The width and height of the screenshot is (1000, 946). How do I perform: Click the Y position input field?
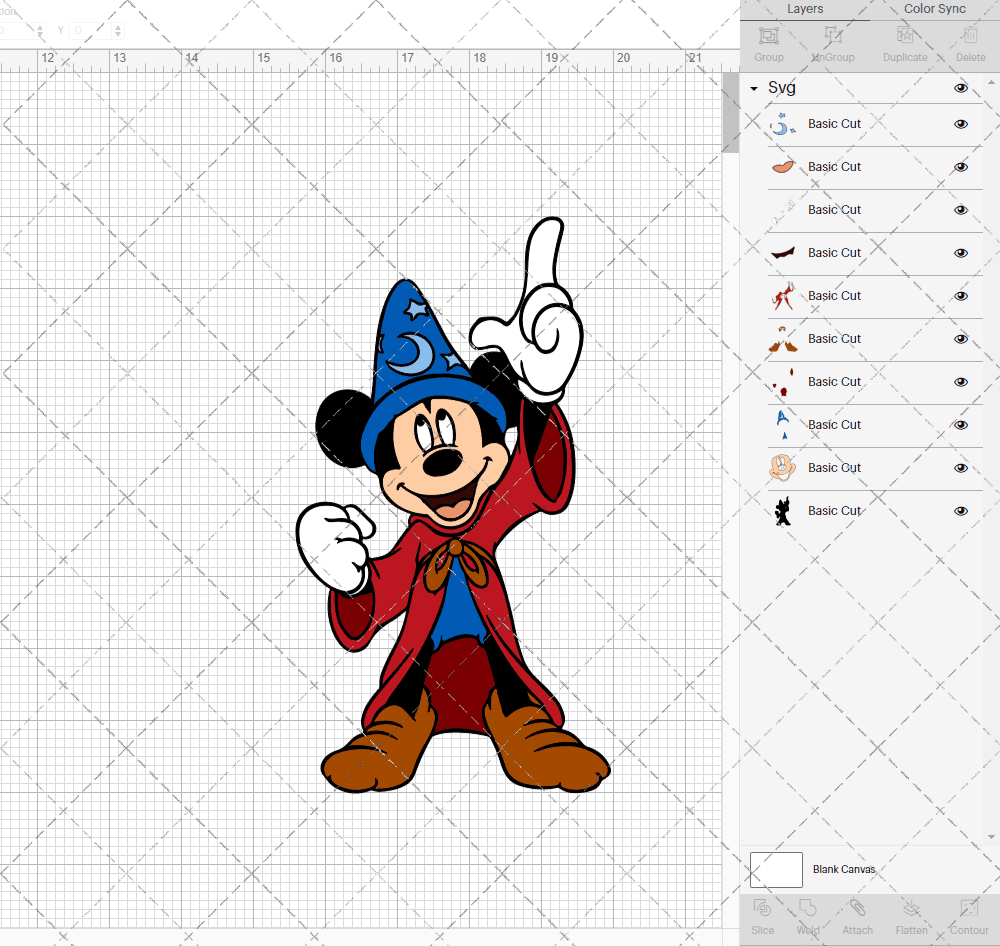pyautogui.click(x=90, y=30)
